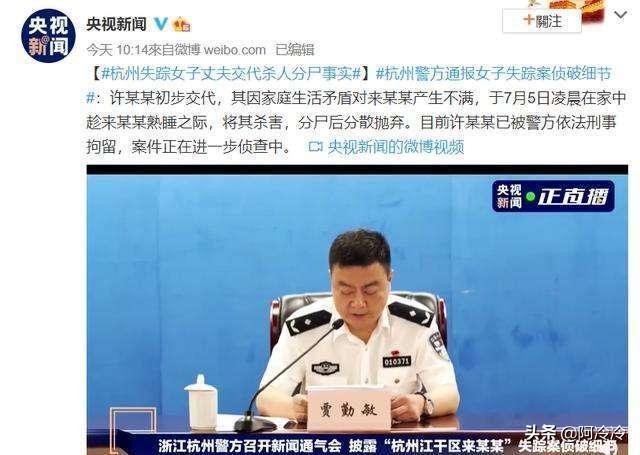Play the press conference video thumbnail

click(357, 310)
